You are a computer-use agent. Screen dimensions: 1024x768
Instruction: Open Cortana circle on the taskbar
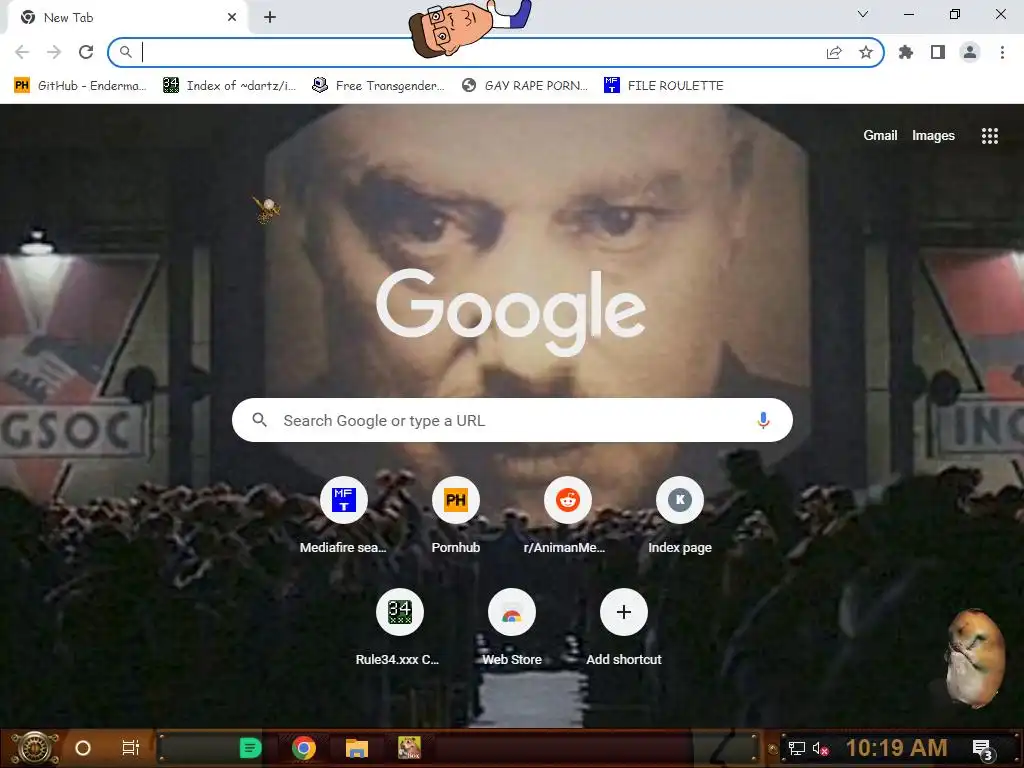click(83, 748)
